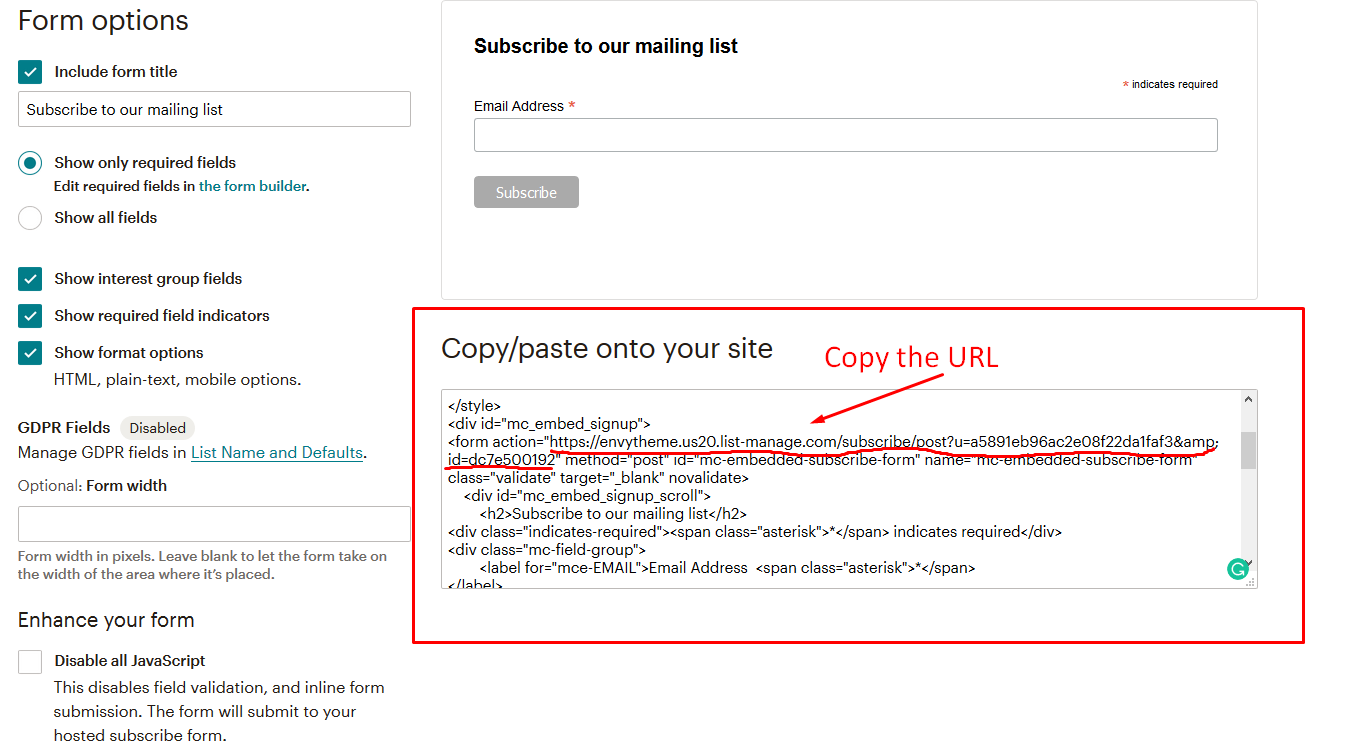Disable Show required field indicators option

click(x=30, y=316)
